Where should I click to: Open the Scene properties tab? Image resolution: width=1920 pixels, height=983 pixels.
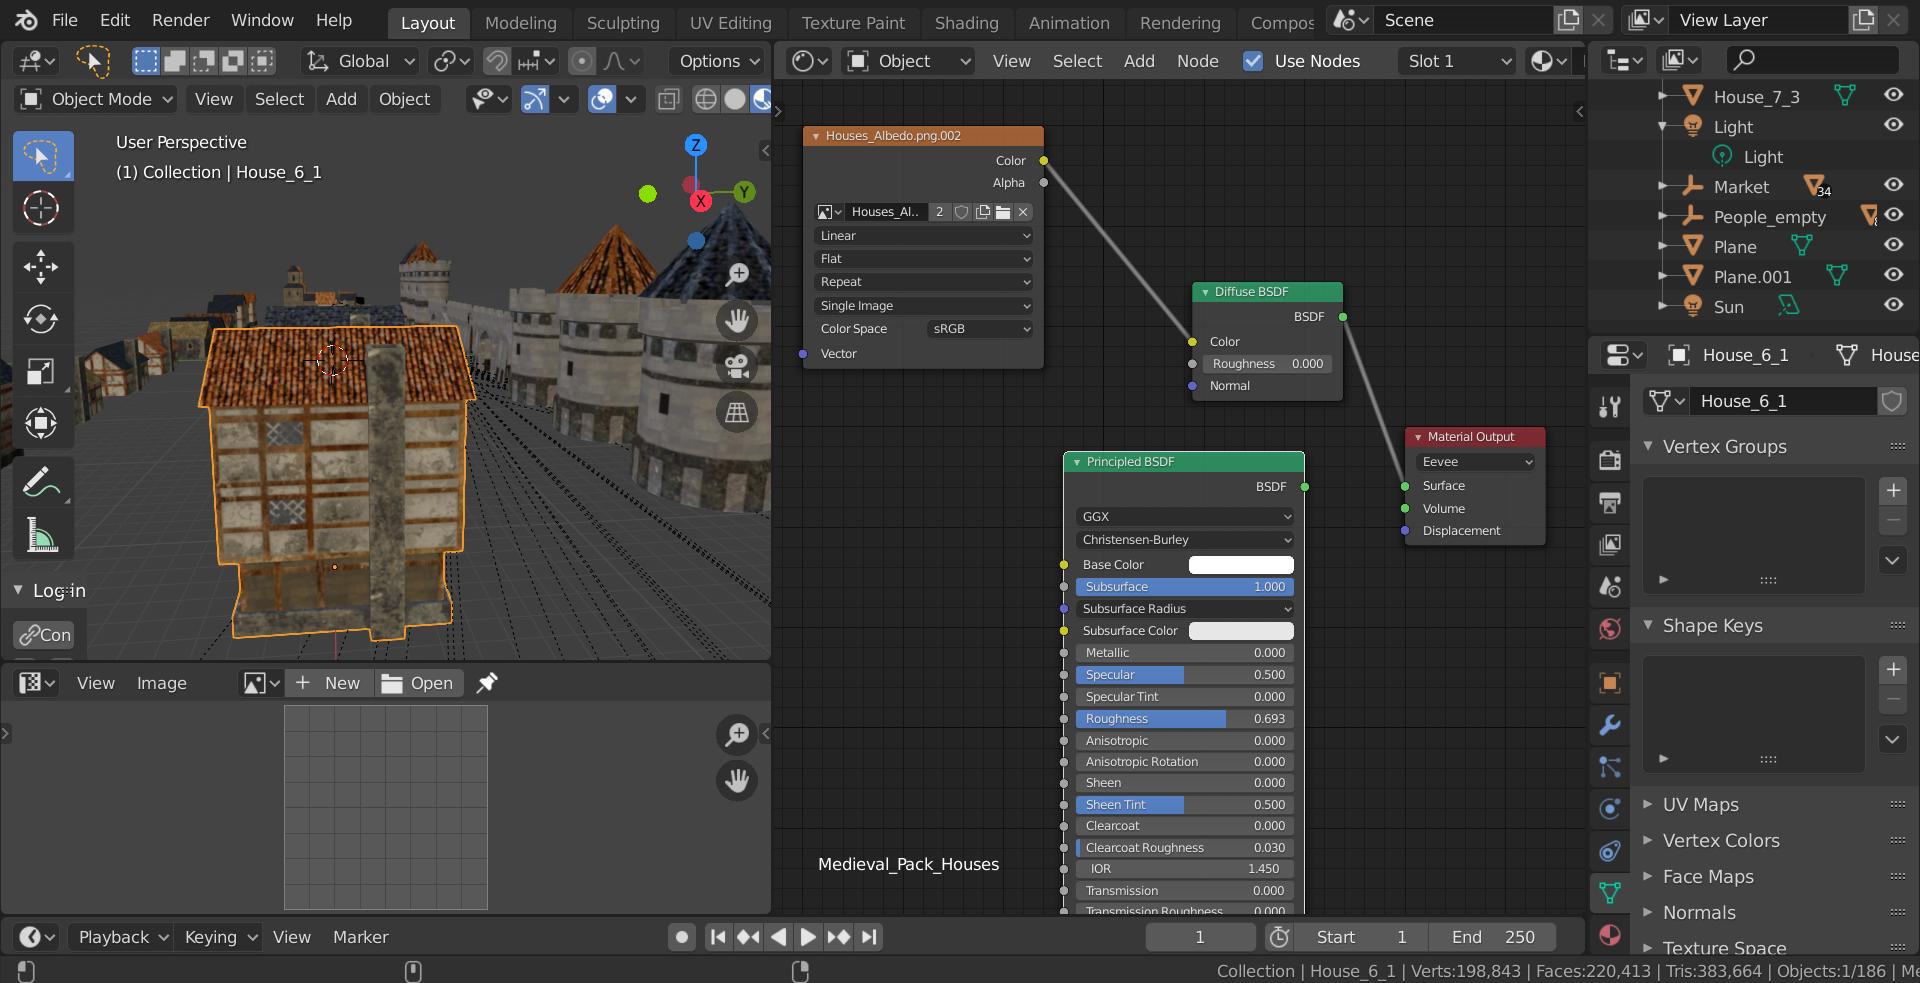point(1609,586)
